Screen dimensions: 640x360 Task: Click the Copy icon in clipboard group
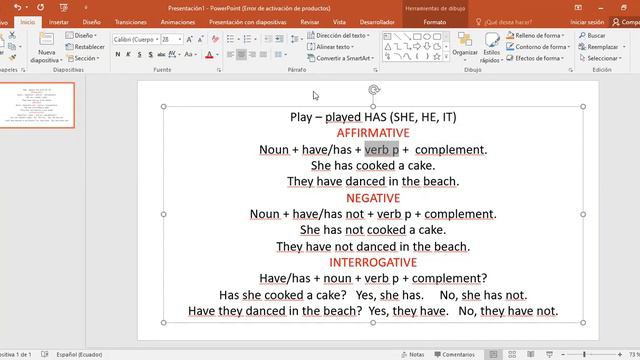[x=12, y=47]
